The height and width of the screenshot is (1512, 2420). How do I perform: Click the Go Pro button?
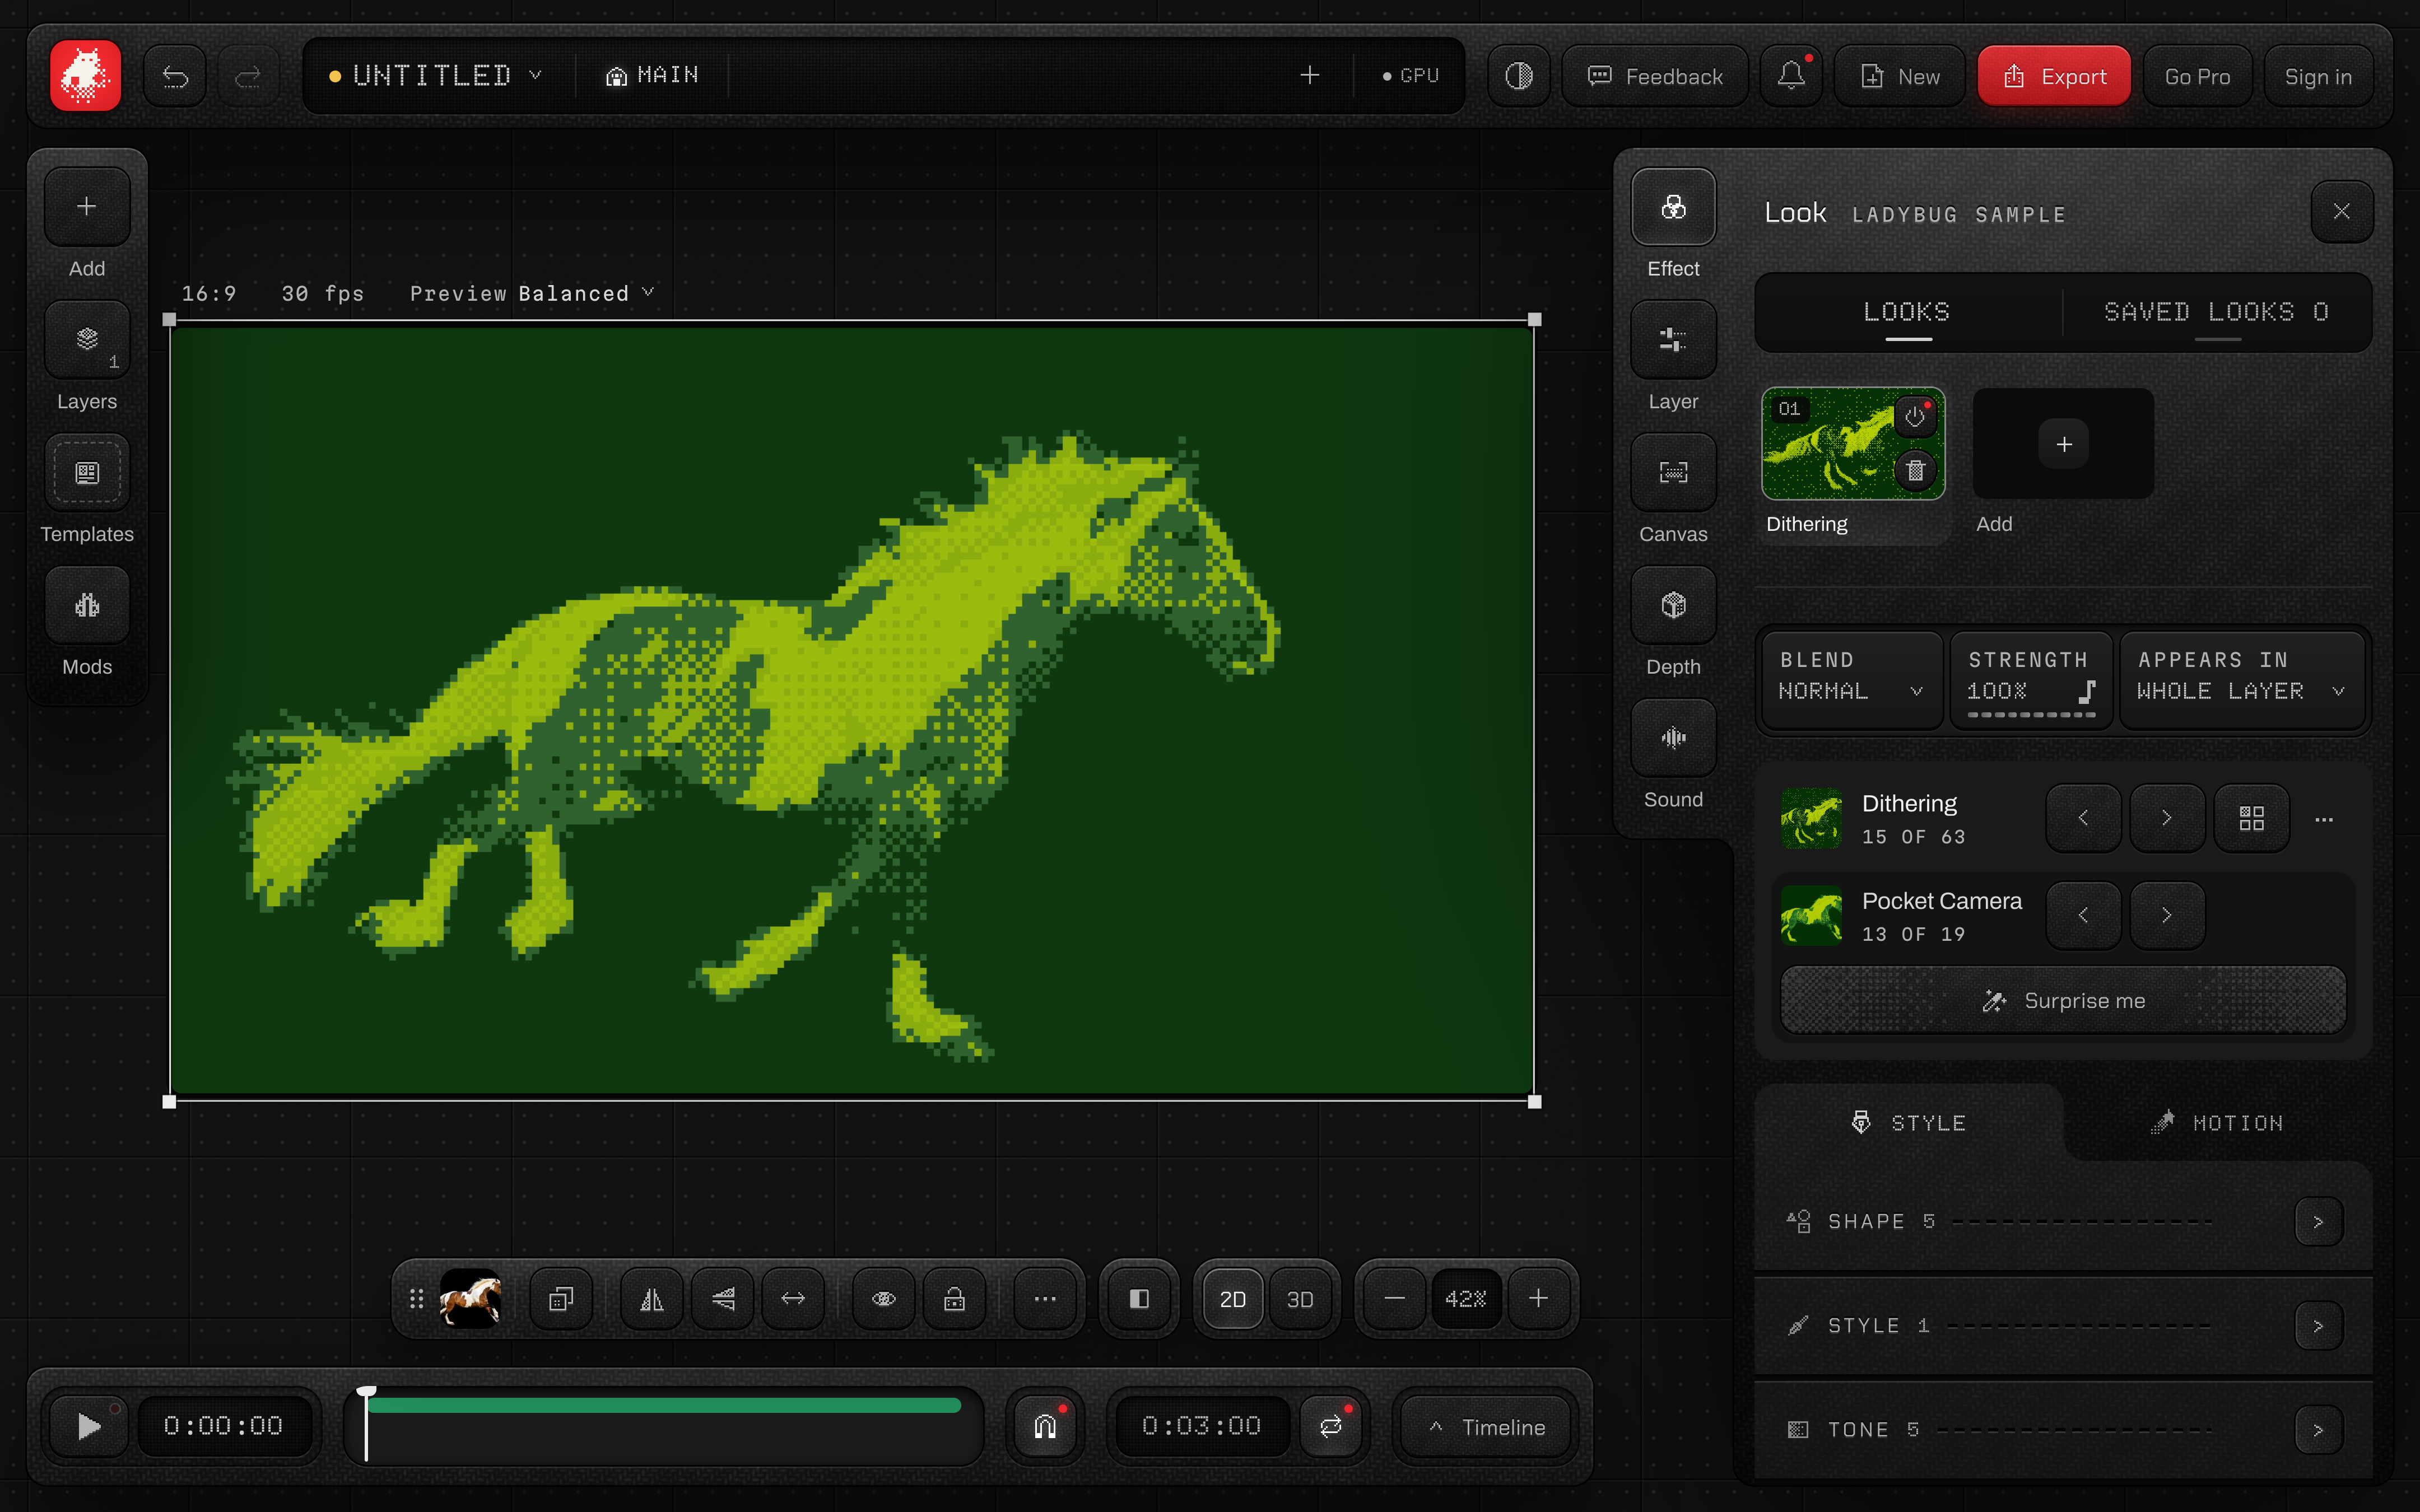click(x=2197, y=76)
